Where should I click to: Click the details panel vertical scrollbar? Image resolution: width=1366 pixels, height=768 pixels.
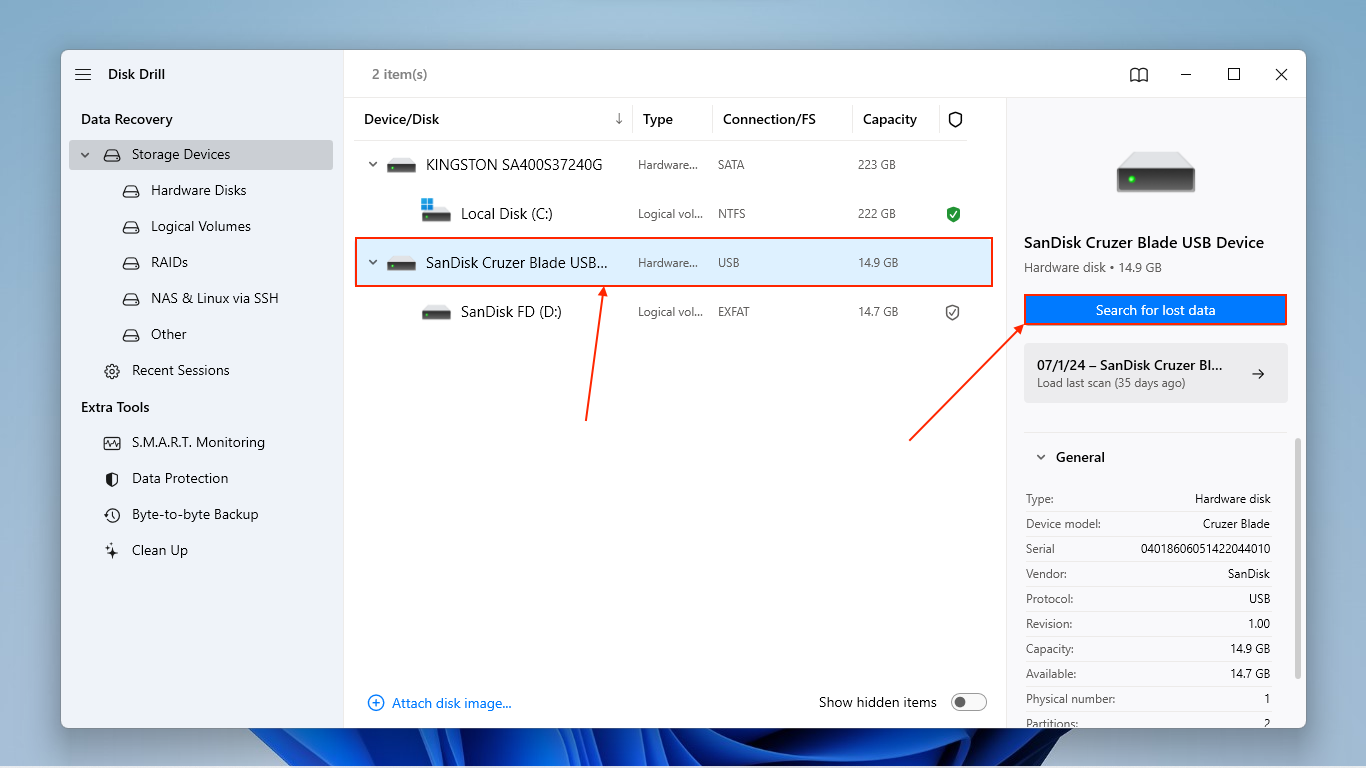1298,558
